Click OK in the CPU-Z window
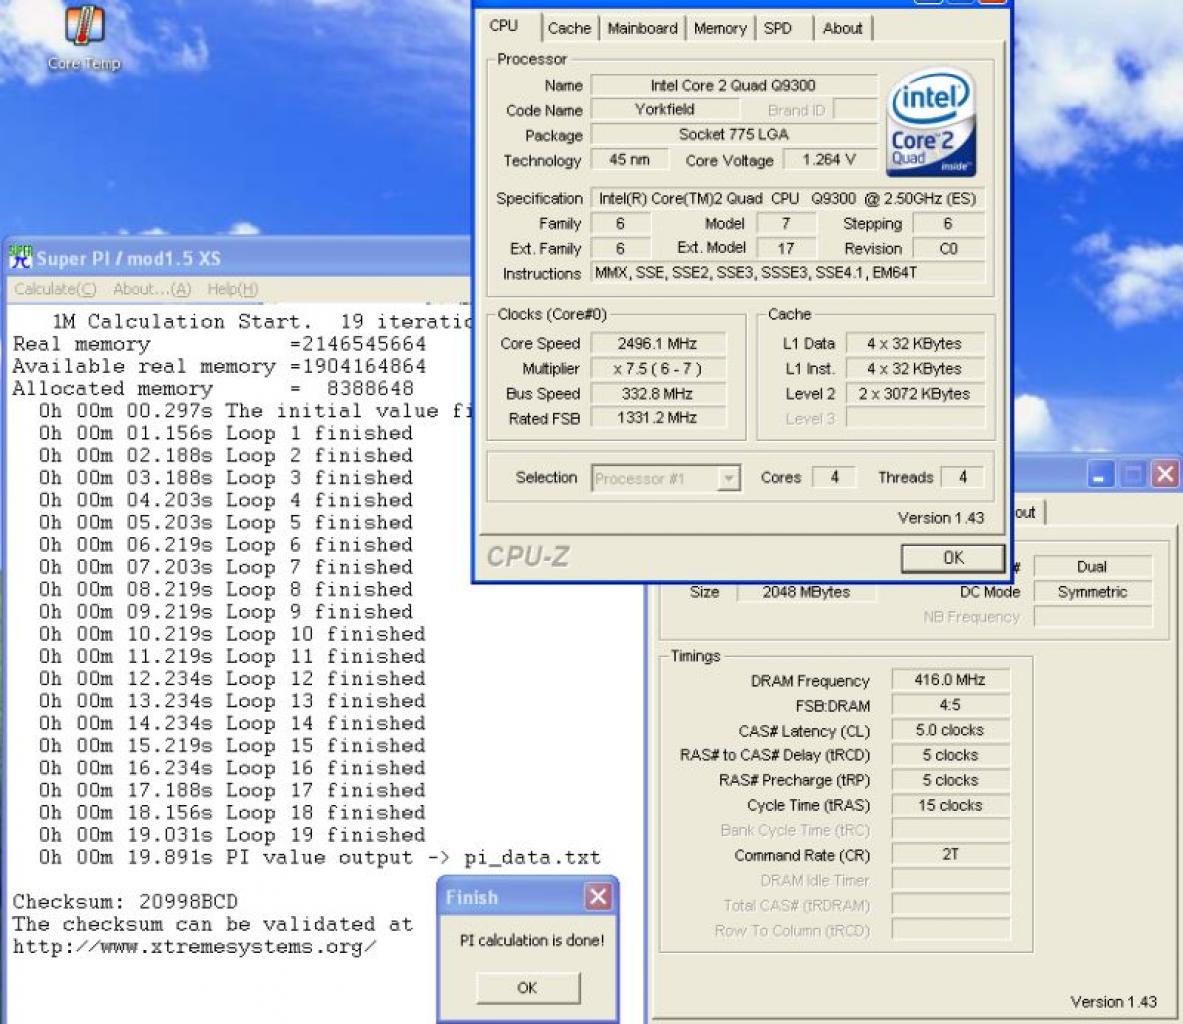This screenshot has height=1024, width=1183. point(953,558)
